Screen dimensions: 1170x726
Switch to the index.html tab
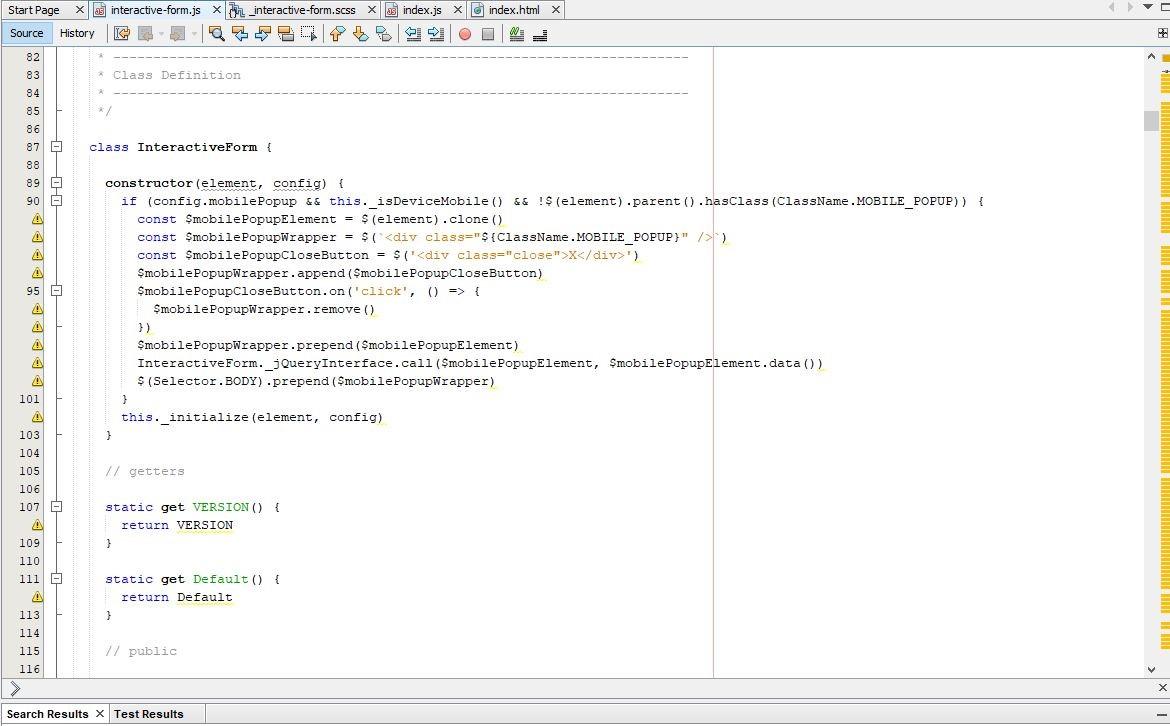513,10
